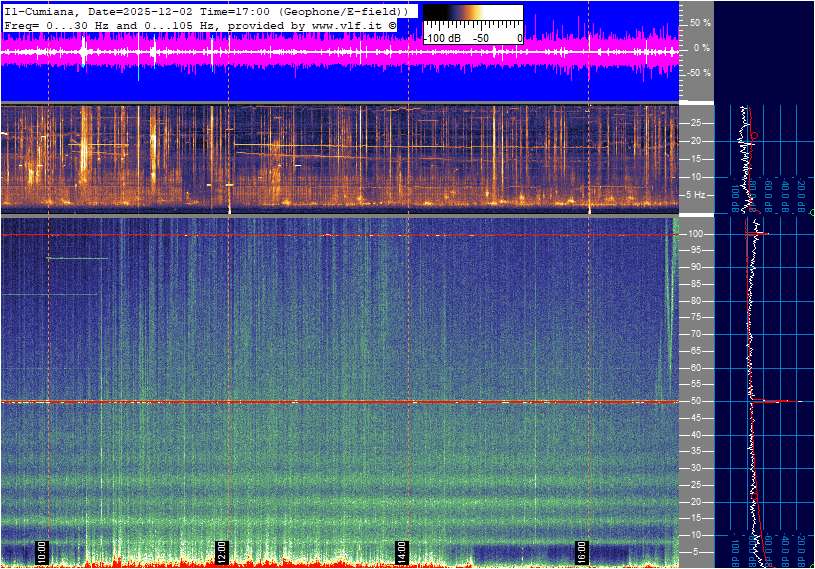Click the -100 dB label on color scale
The height and width of the screenshot is (569, 815).
point(441,38)
